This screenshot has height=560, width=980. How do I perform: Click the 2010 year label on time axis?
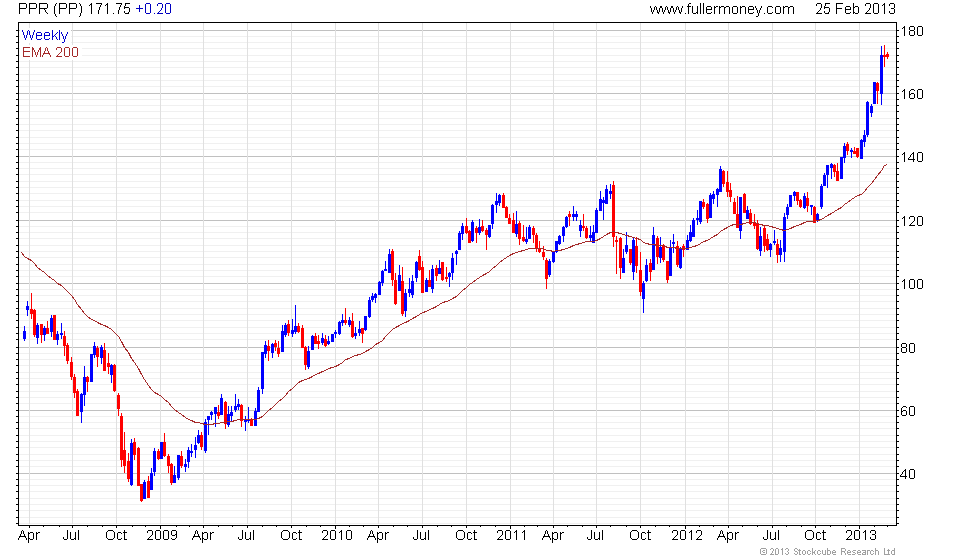(x=337, y=536)
